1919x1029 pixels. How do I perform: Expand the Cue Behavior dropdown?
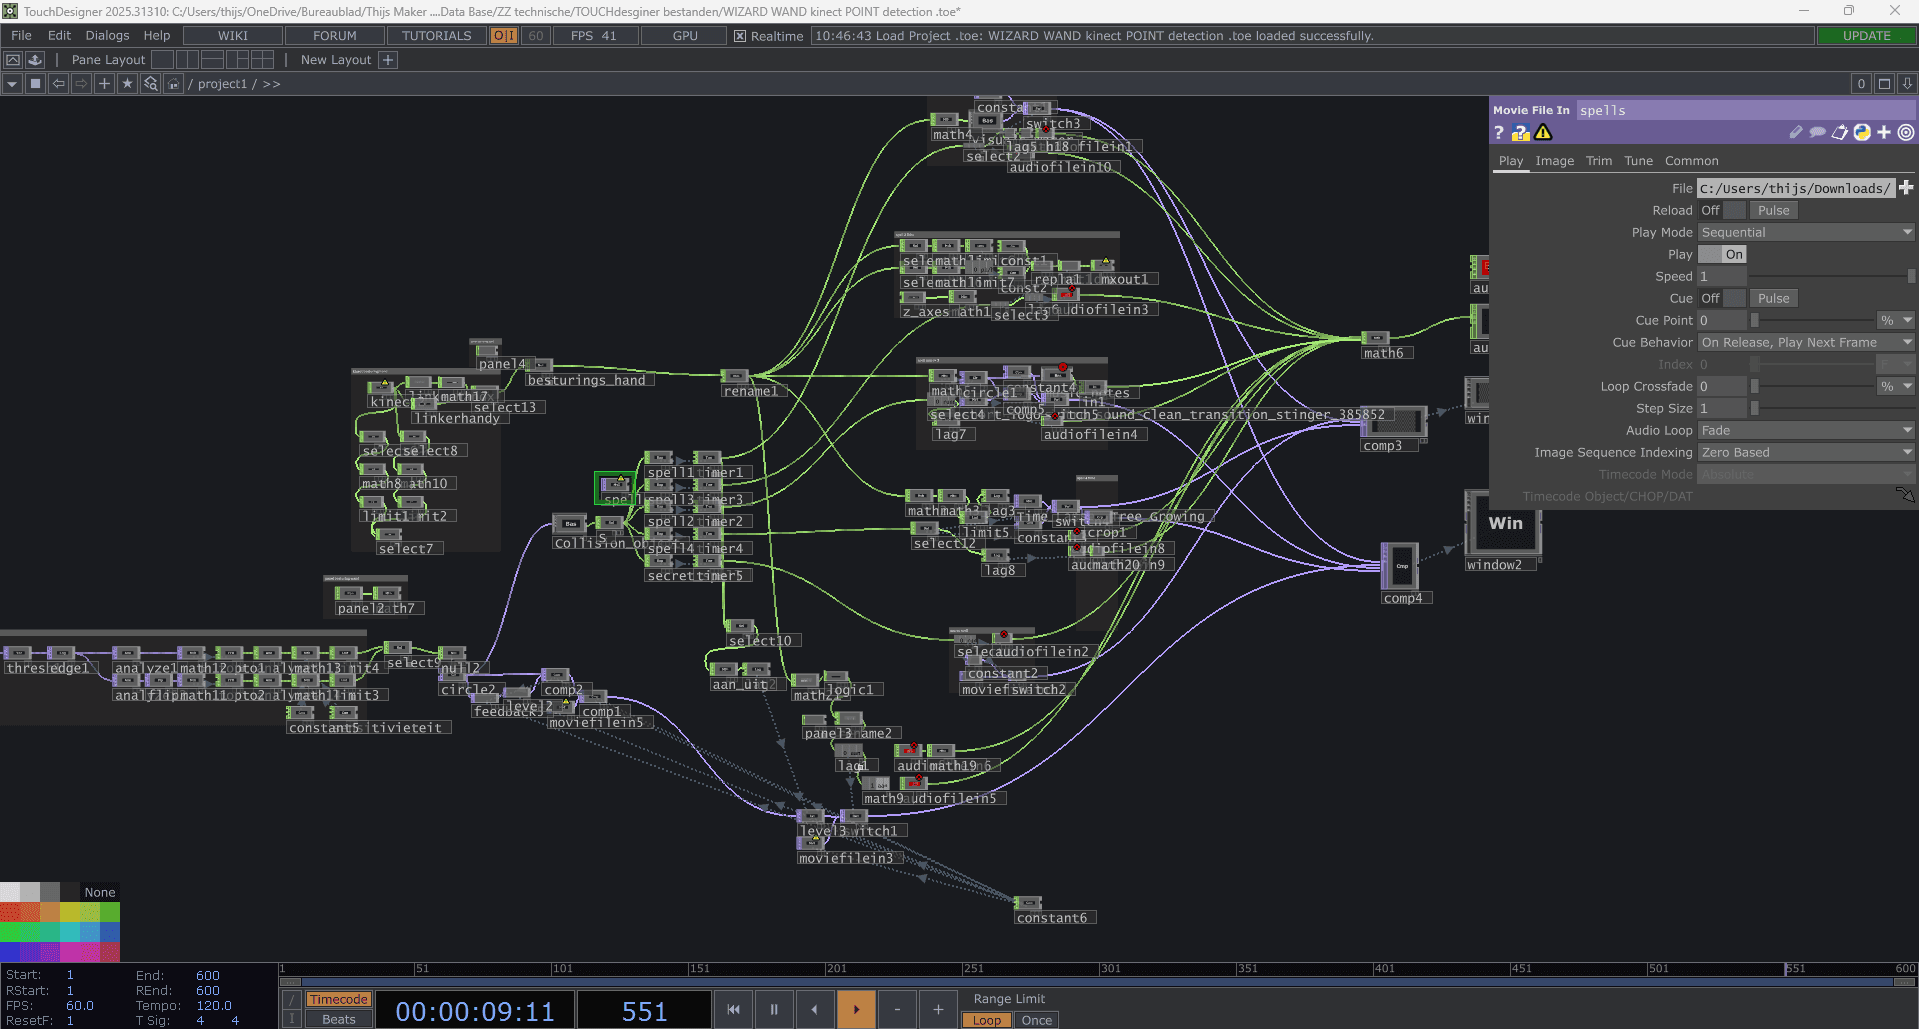[x=1806, y=342]
